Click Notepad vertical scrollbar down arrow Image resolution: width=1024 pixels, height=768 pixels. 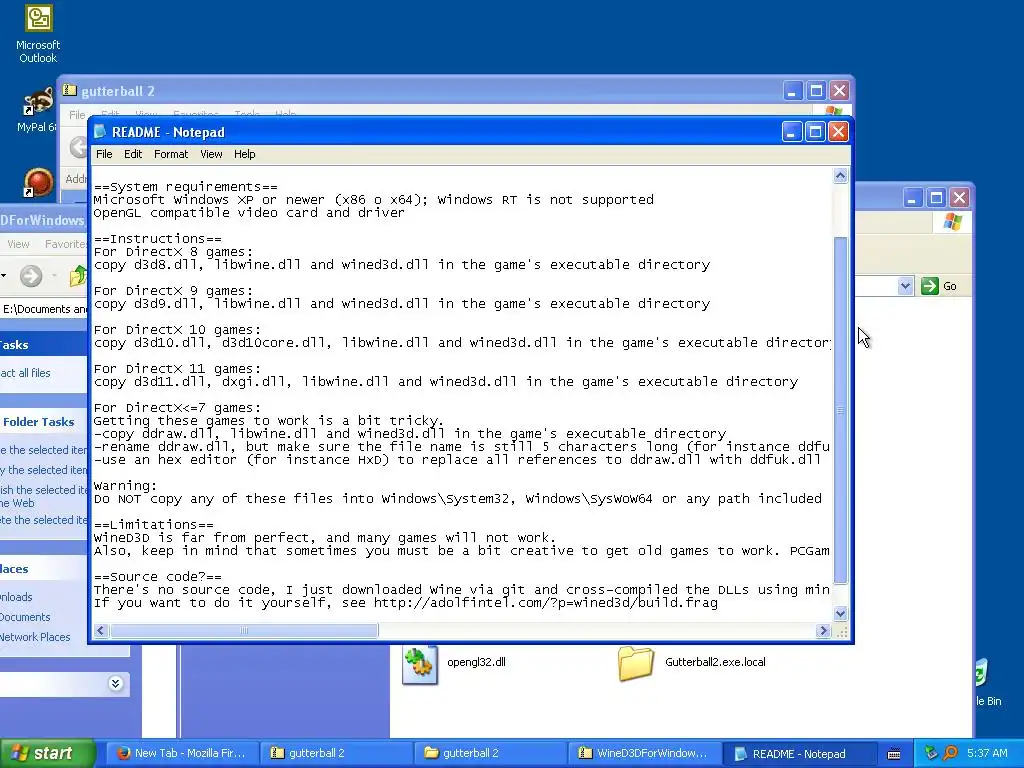[840, 613]
